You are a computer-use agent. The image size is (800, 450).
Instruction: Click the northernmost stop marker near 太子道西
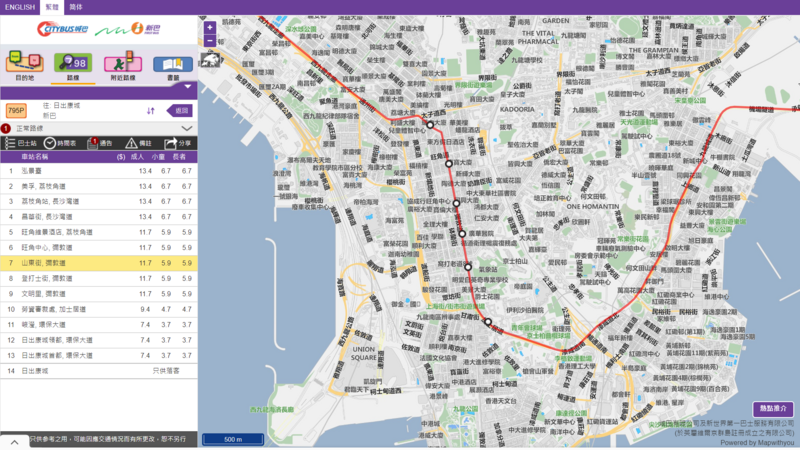point(430,124)
